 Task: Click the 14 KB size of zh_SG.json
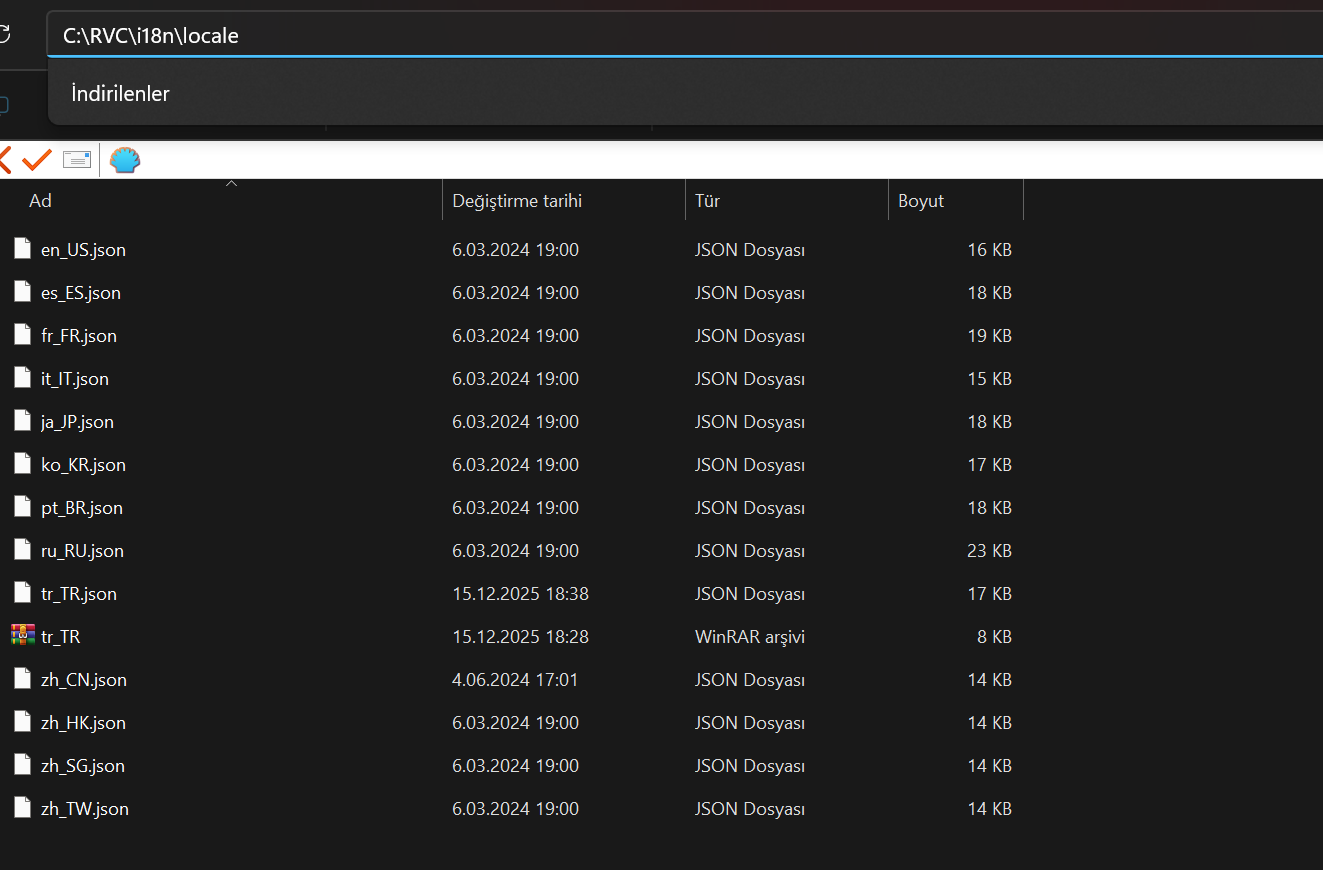pyautogui.click(x=990, y=766)
